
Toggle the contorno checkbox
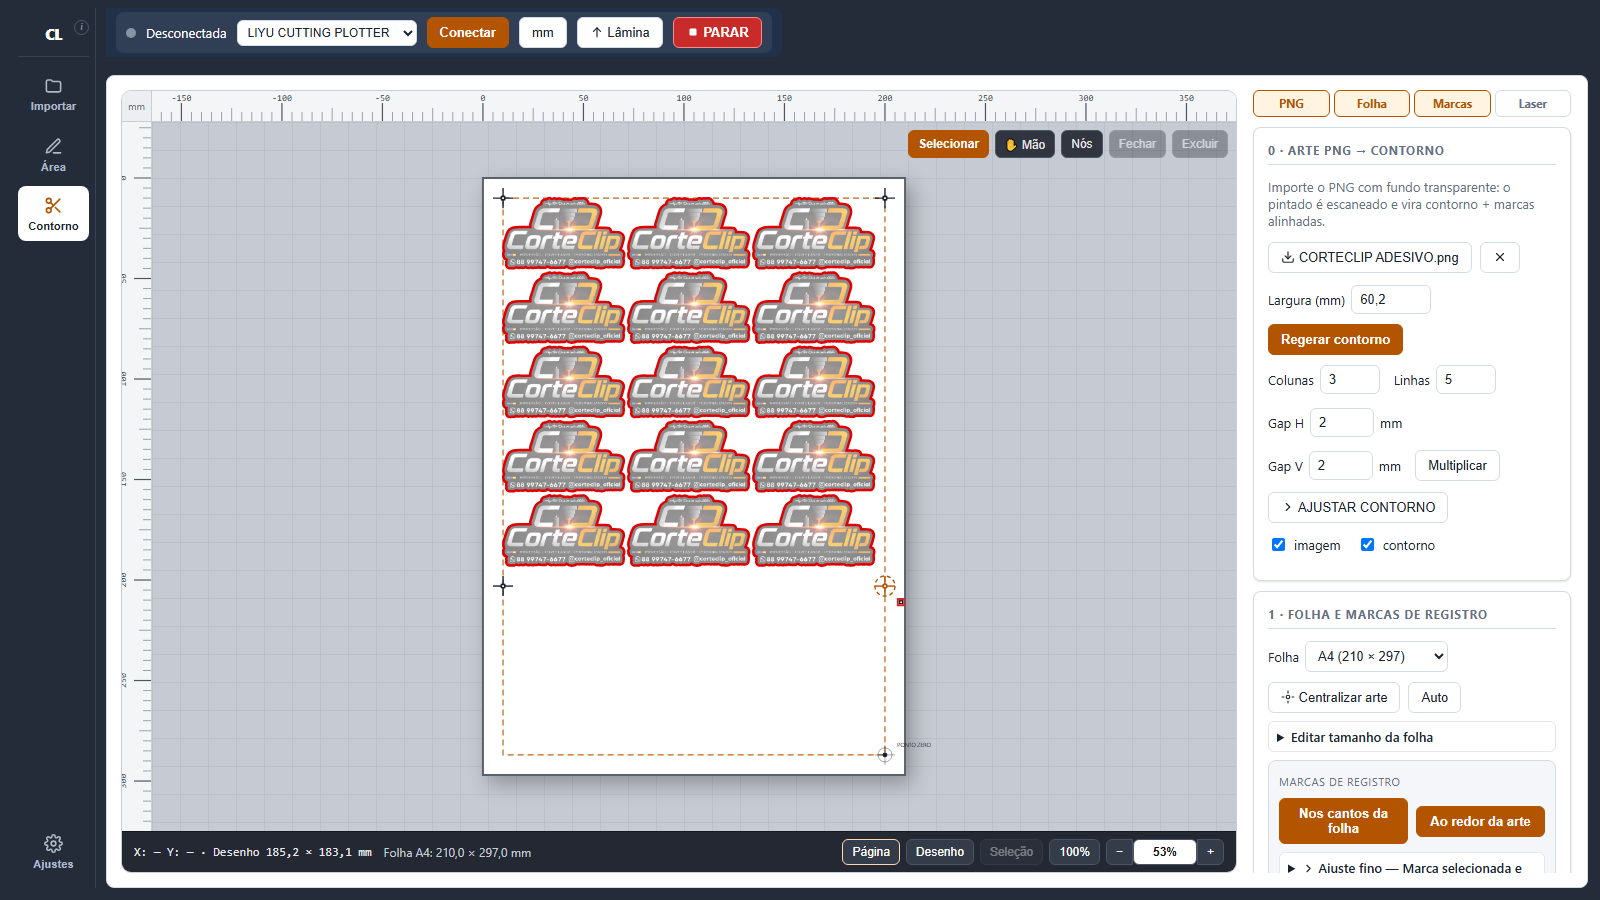[x=1367, y=544]
